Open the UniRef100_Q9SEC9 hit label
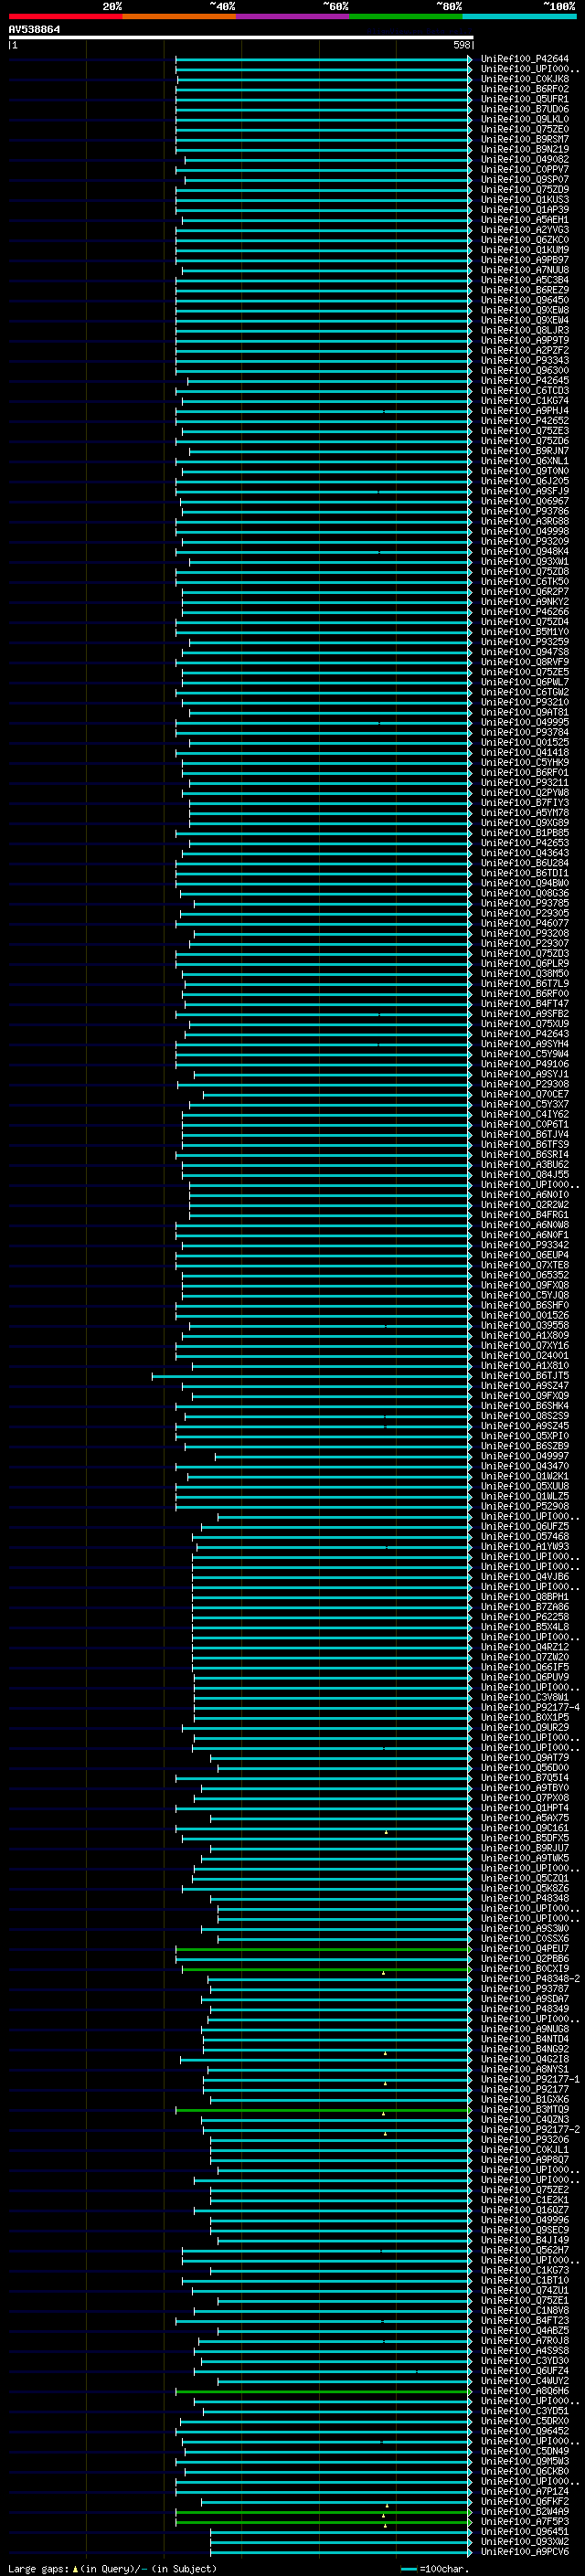The height and width of the screenshot is (2576, 585). (x=525, y=2229)
